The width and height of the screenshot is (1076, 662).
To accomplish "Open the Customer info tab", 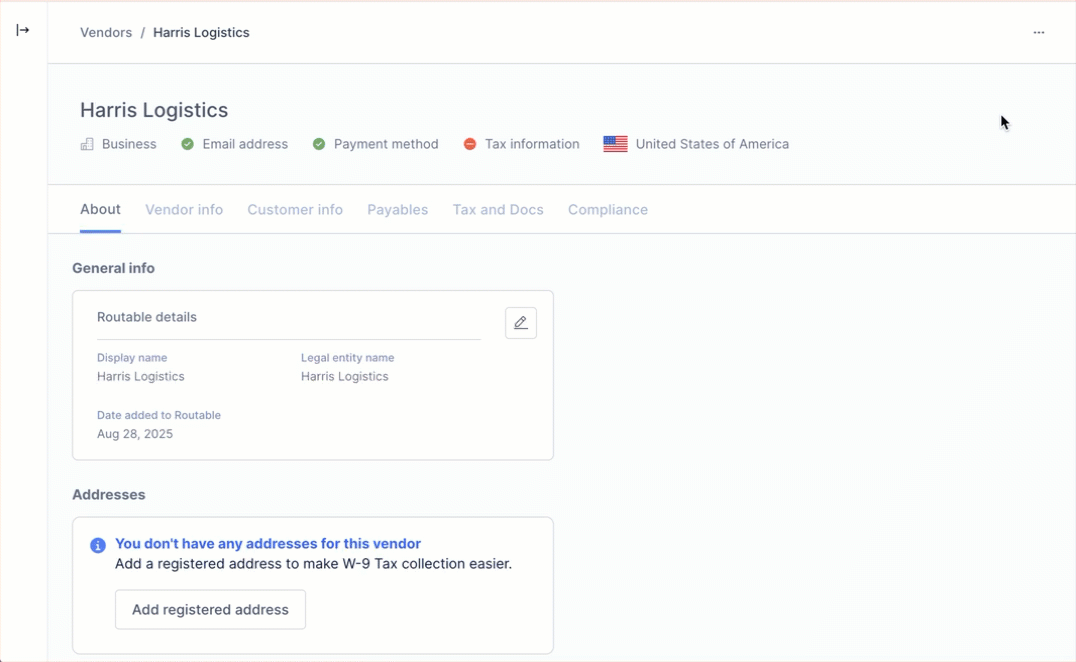I will coord(295,210).
